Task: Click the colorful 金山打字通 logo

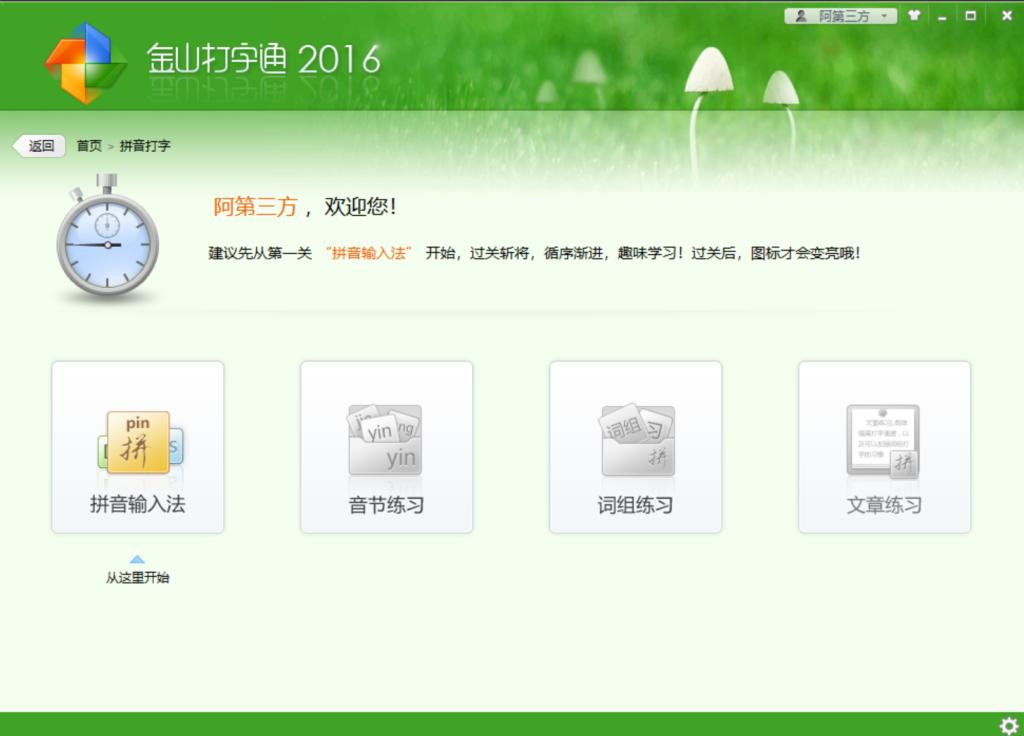Action: 86,63
